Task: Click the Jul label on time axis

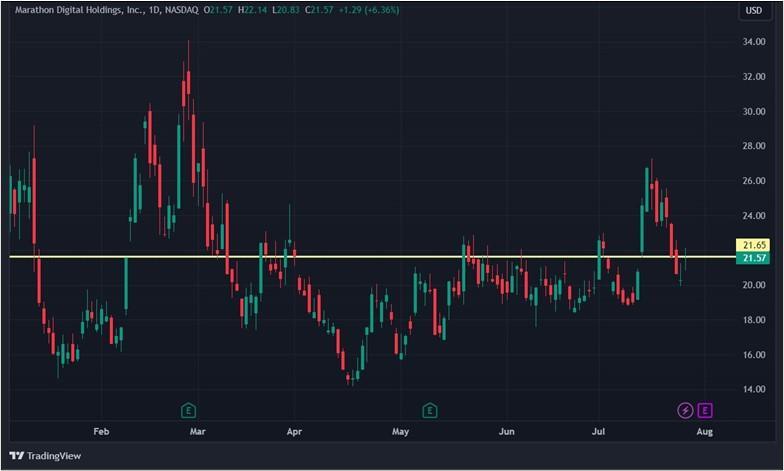Action: pos(598,431)
